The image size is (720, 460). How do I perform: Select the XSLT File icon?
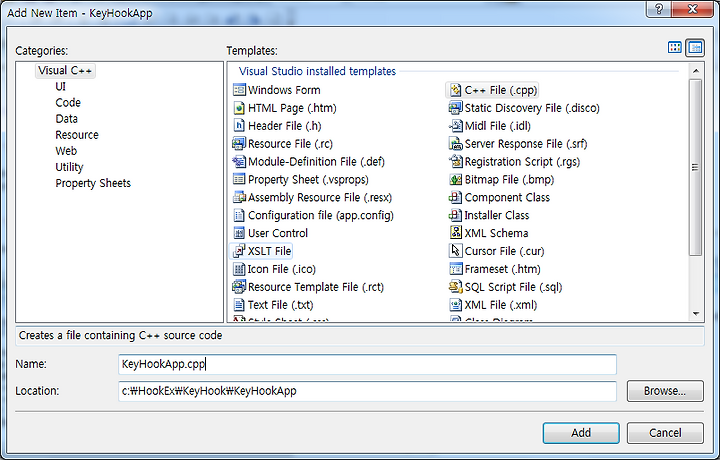[x=239, y=251]
